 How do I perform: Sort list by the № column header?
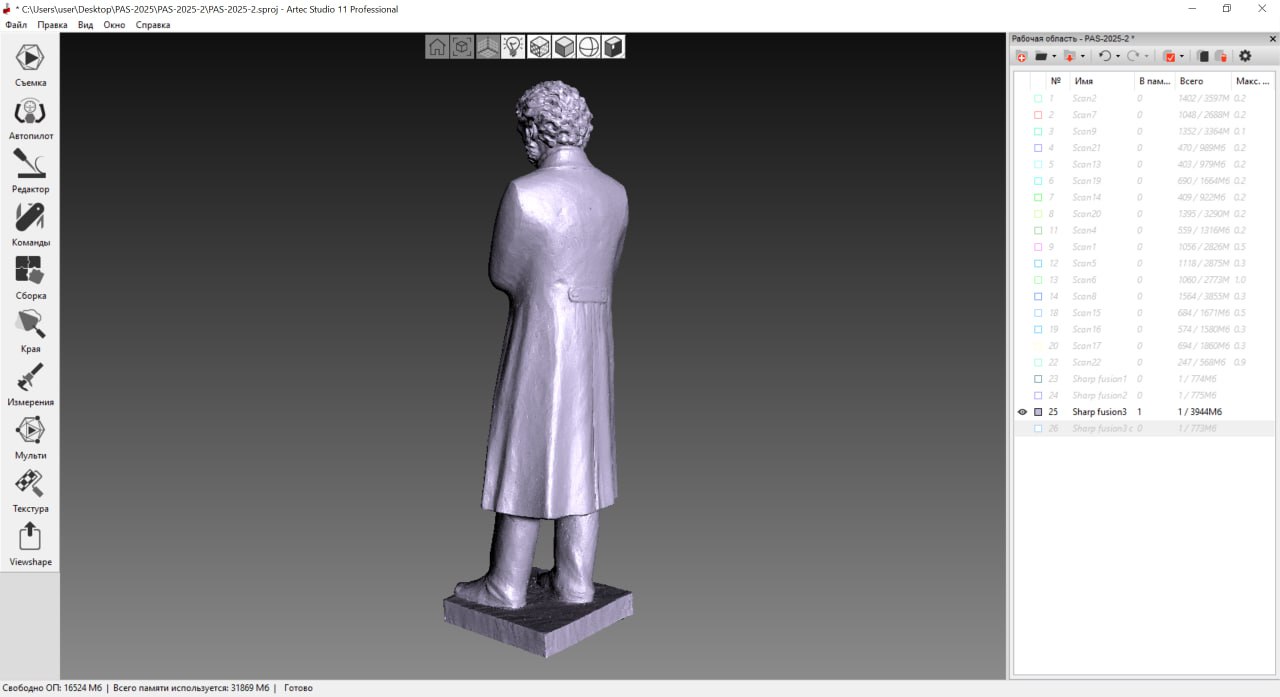1056,81
